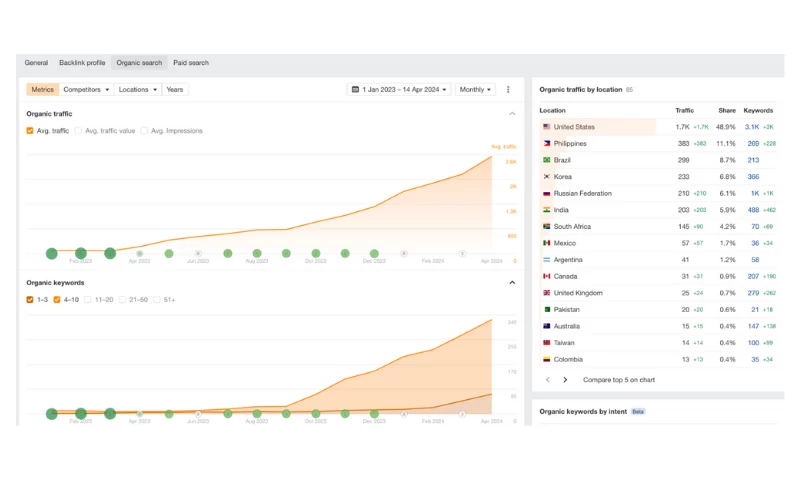This screenshot has width=800, height=480.
Task: Click the United States keywords count 3.1K
Action: 752,127
